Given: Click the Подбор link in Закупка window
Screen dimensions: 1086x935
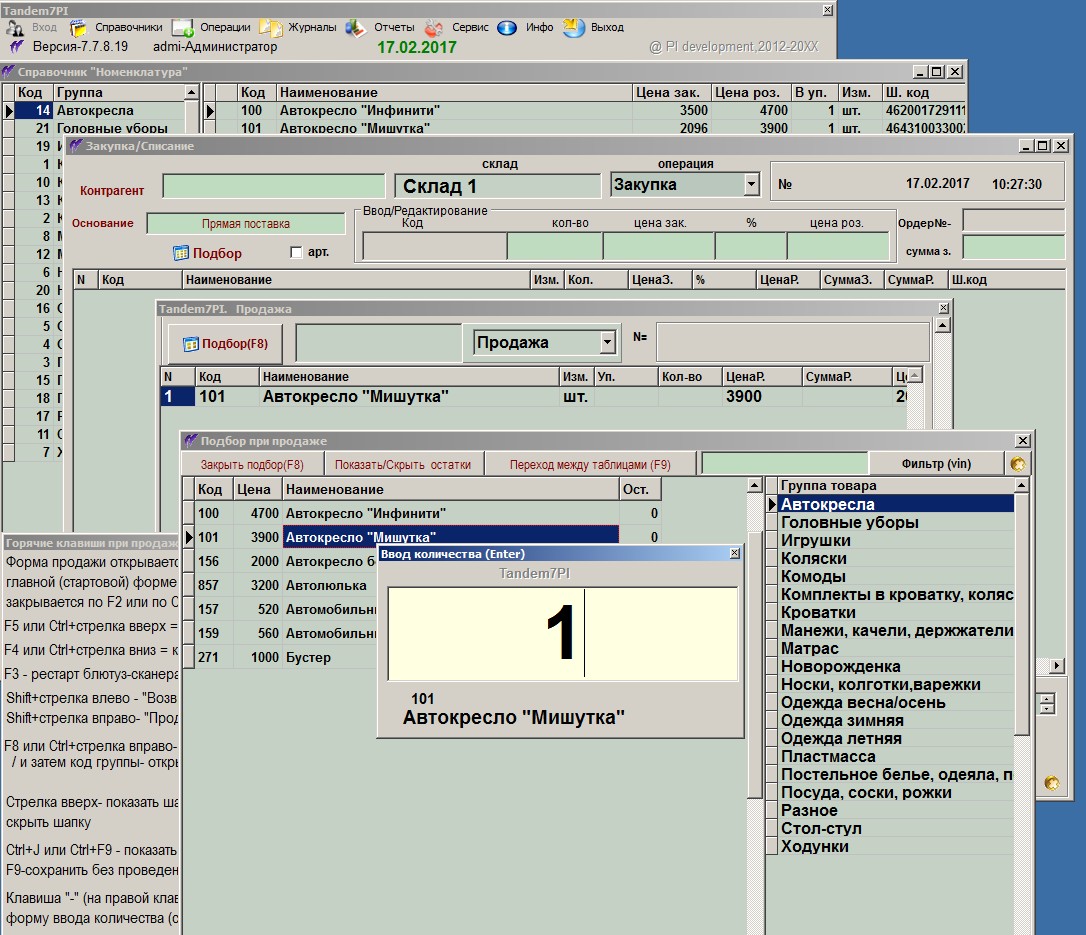Looking at the screenshot, I should tap(217, 253).
